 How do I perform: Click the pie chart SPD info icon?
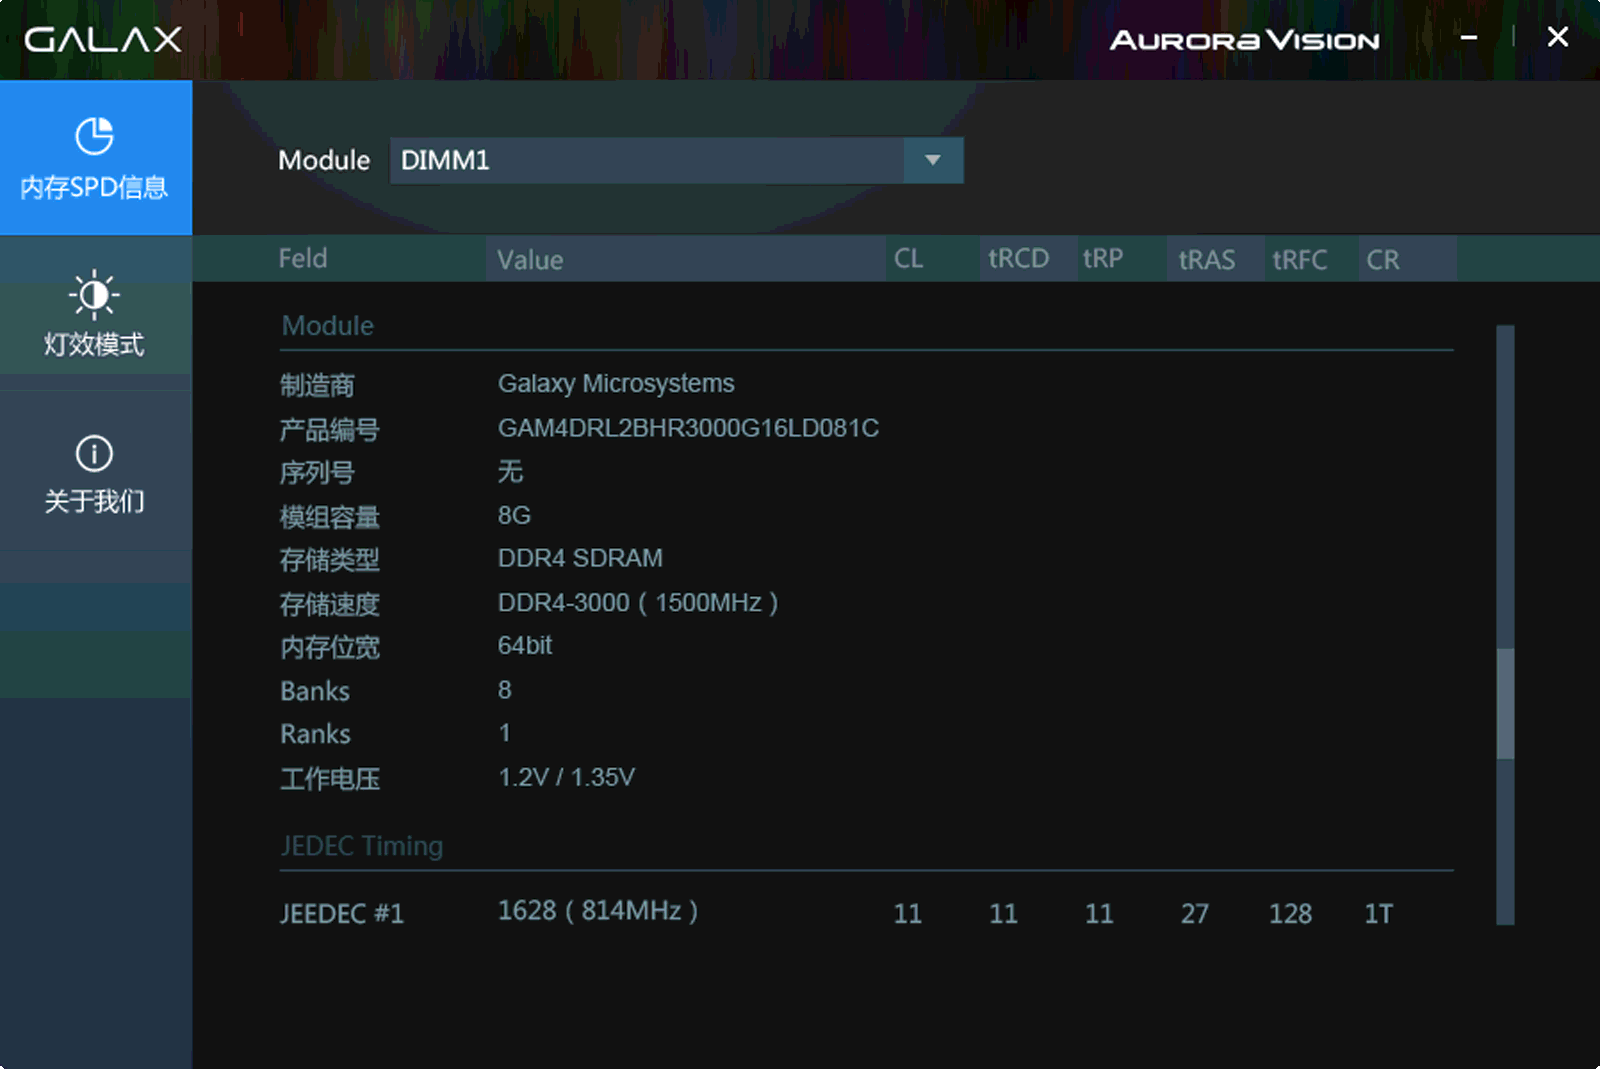click(95, 136)
